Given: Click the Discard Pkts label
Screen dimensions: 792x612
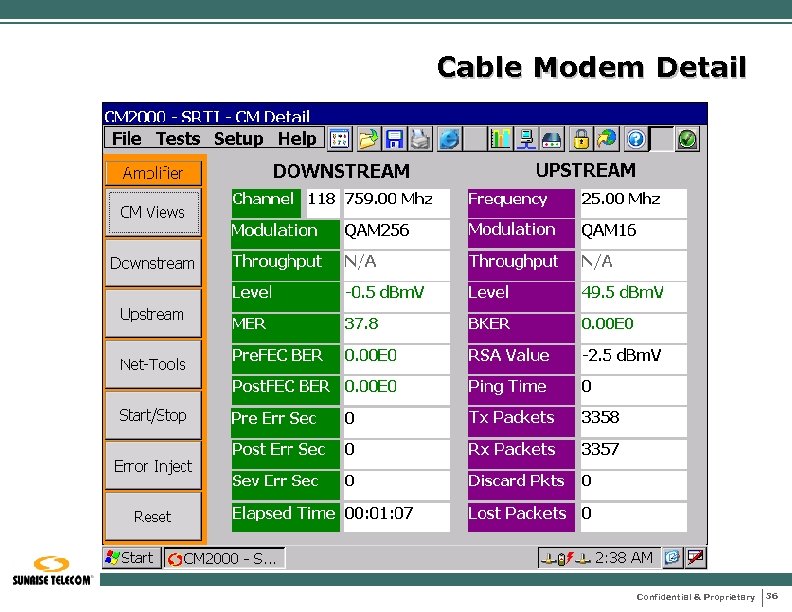Looking at the screenshot, I should click(521, 484).
